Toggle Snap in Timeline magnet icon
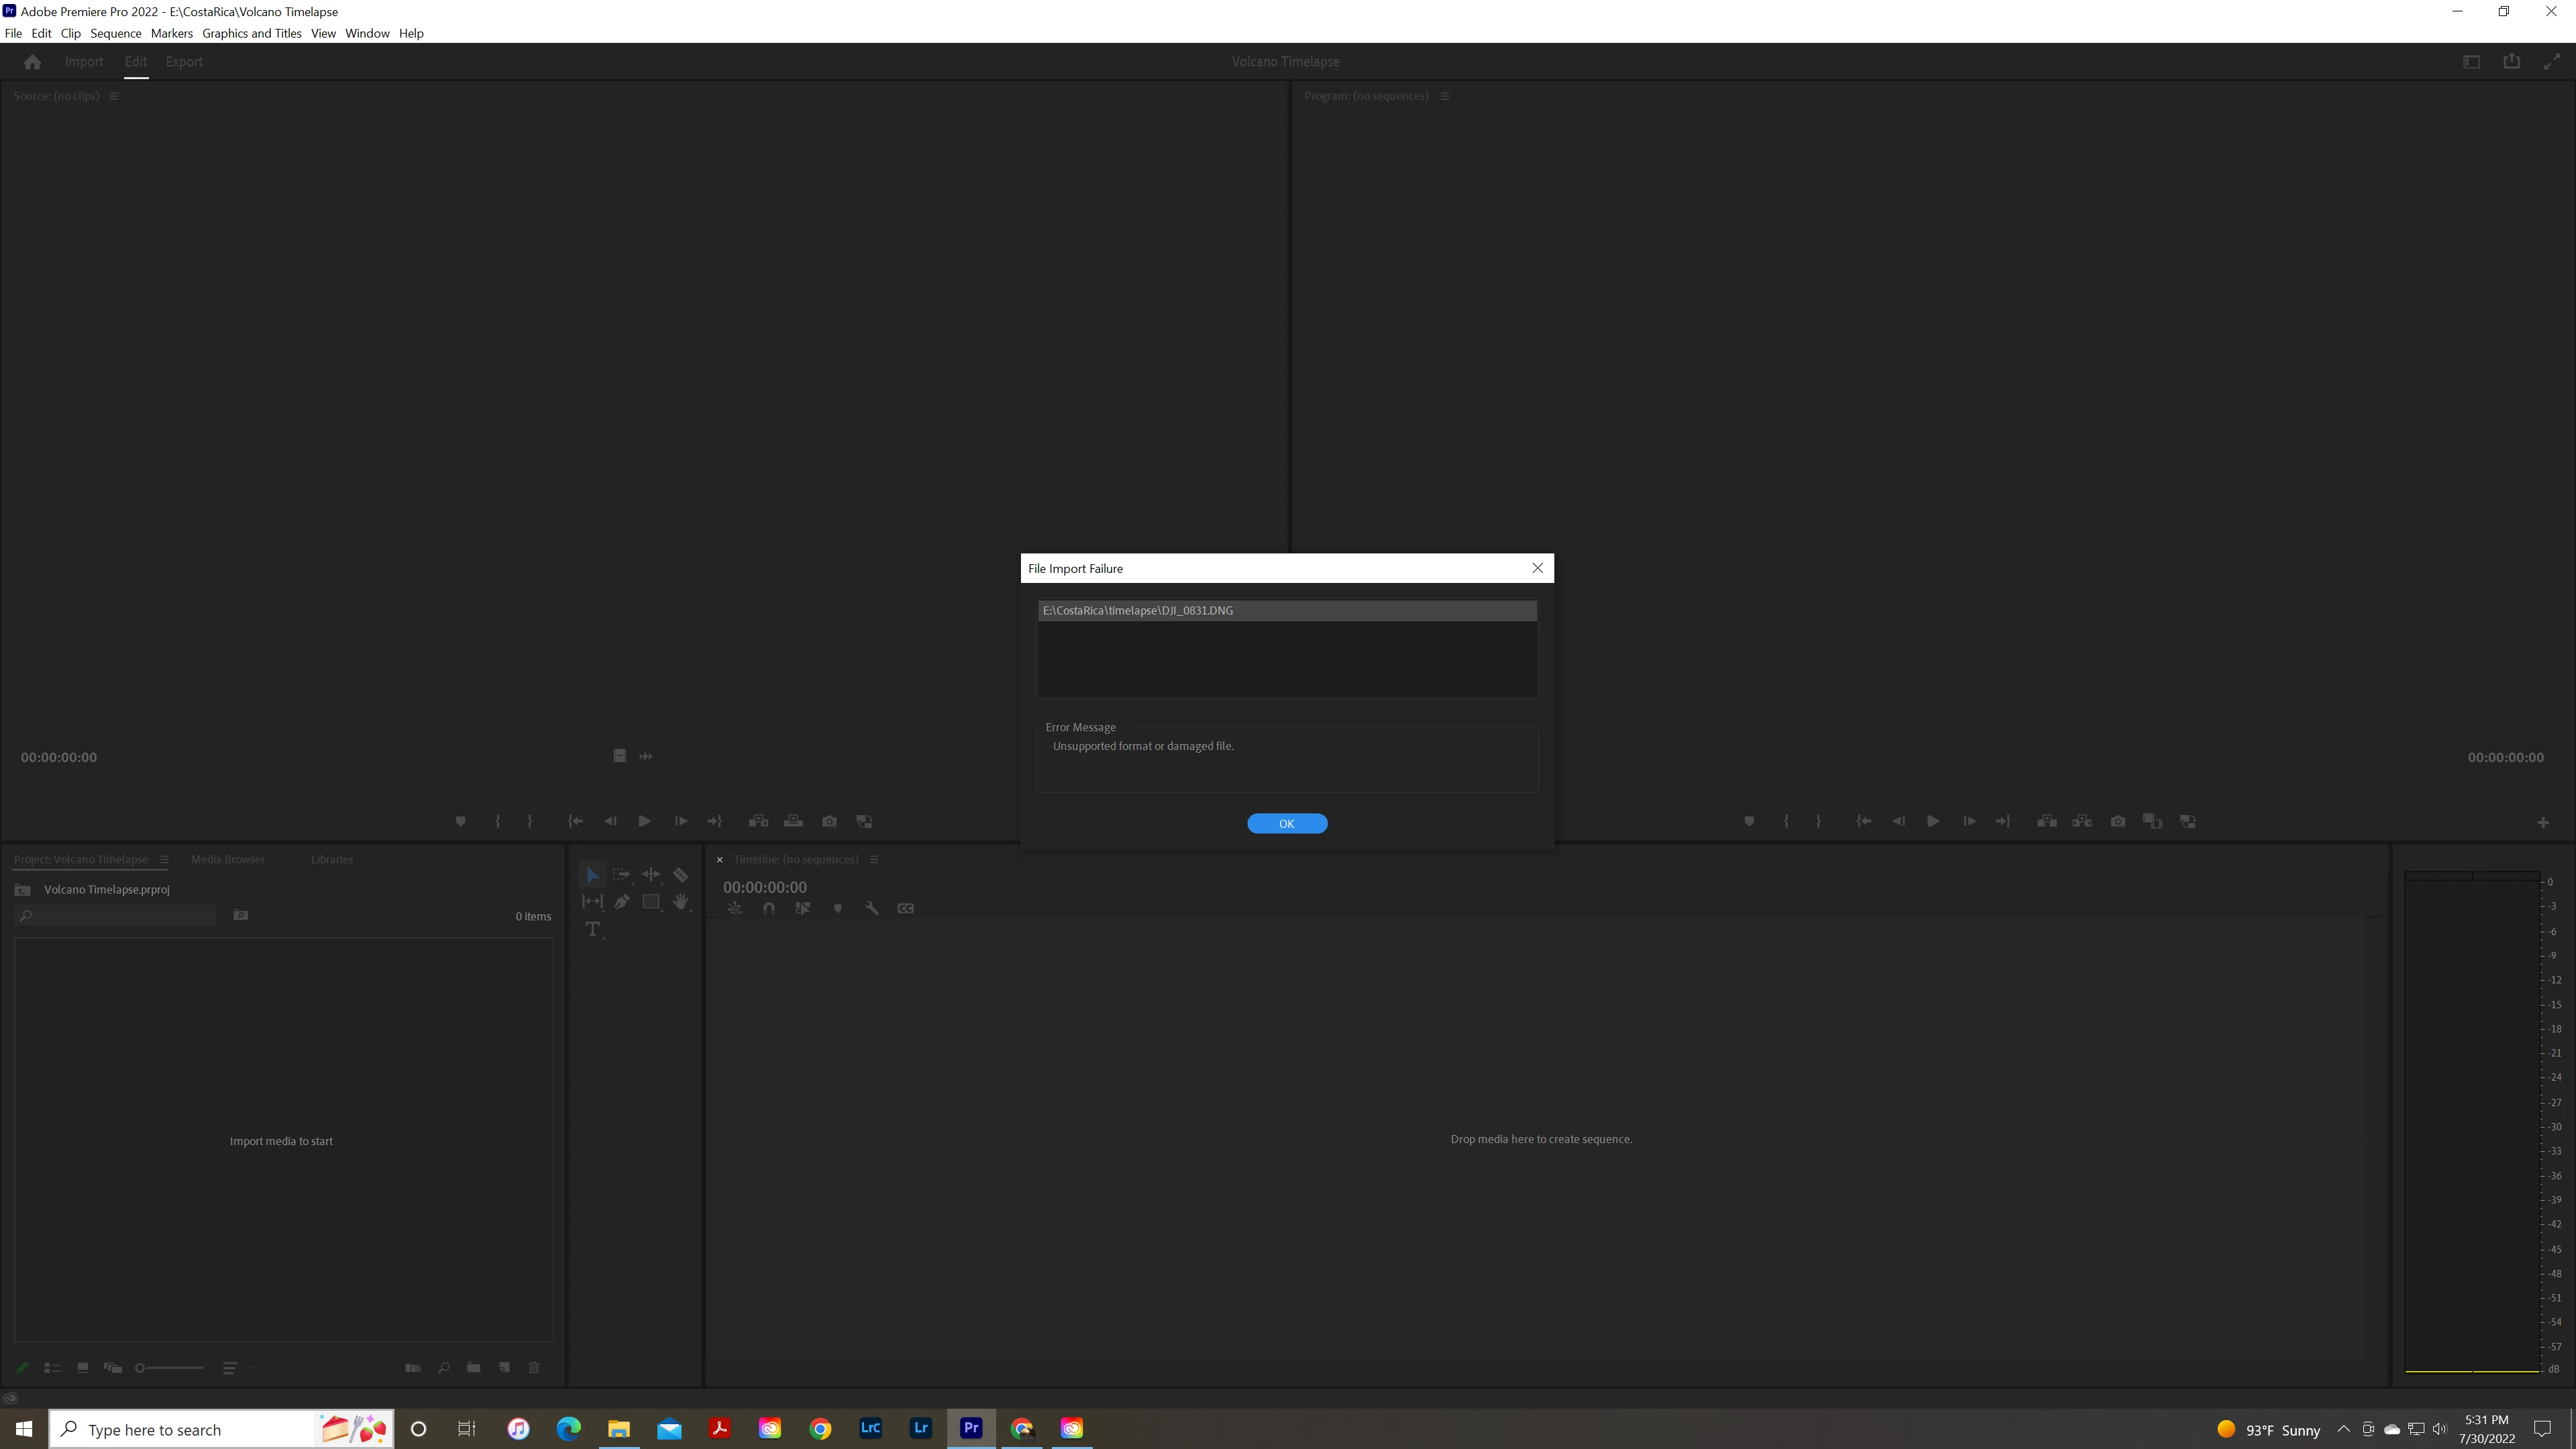2576x1449 pixels. click(x=768, y=909)
